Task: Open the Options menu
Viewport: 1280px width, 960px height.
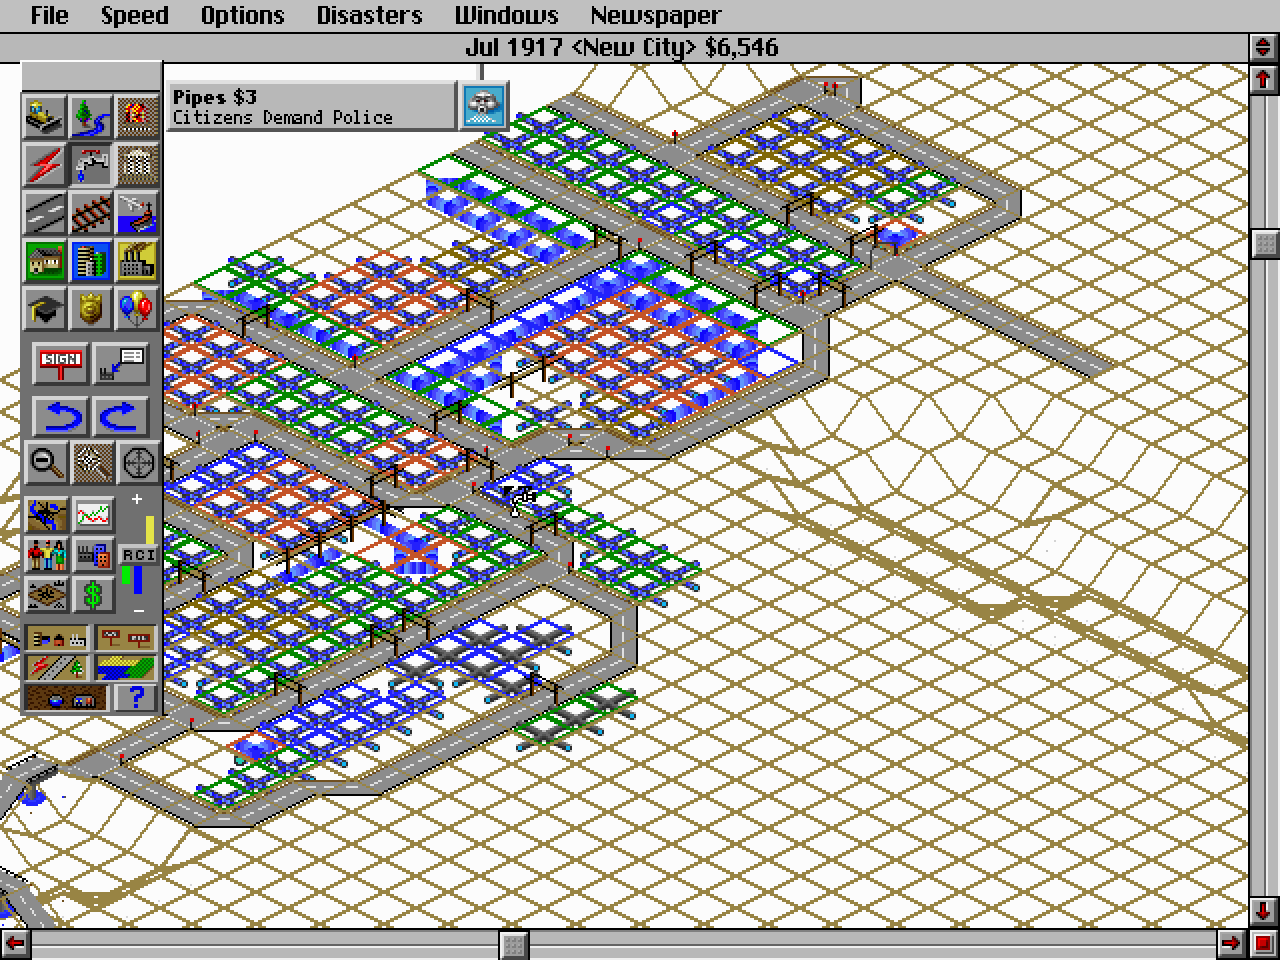Action: click(242, 15)
